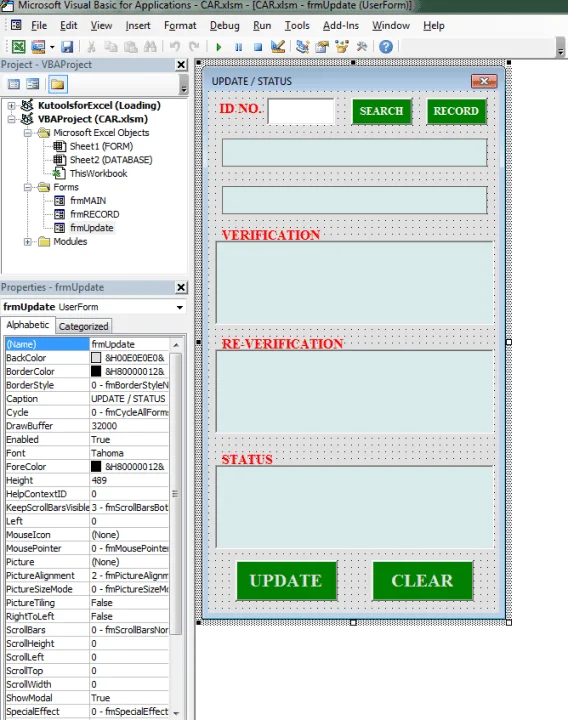This screenshot has height=720, width=568.
Task: Click the CLEAR button on the form
Action: click(x=422, y=580)
